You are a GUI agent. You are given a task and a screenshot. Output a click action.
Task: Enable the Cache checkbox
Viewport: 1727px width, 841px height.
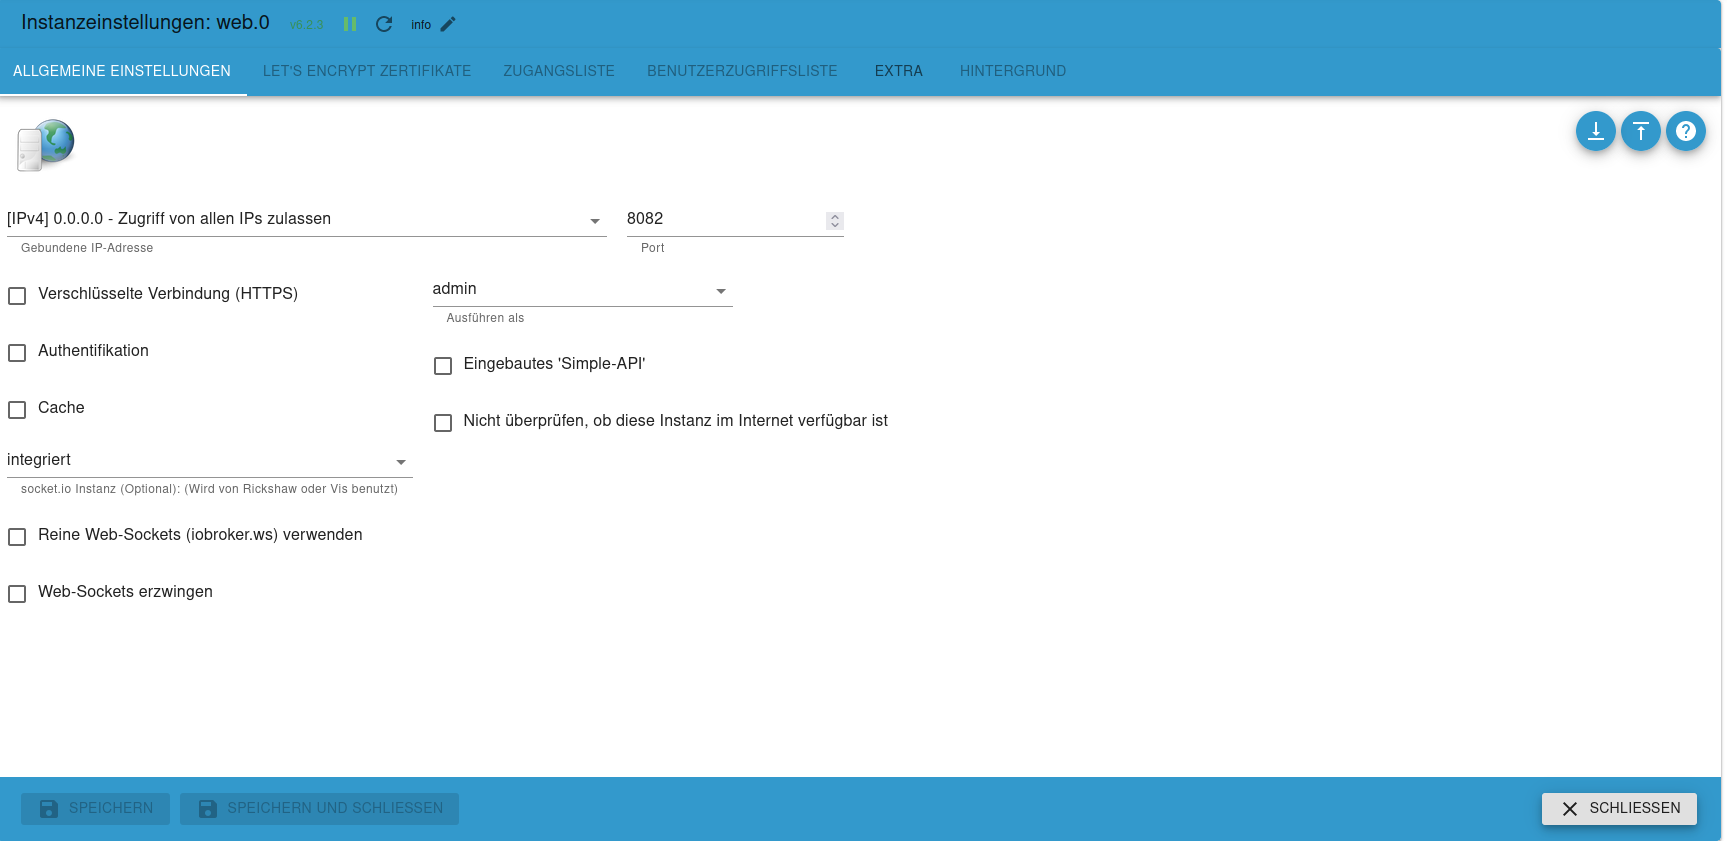(x=17, y=410)
